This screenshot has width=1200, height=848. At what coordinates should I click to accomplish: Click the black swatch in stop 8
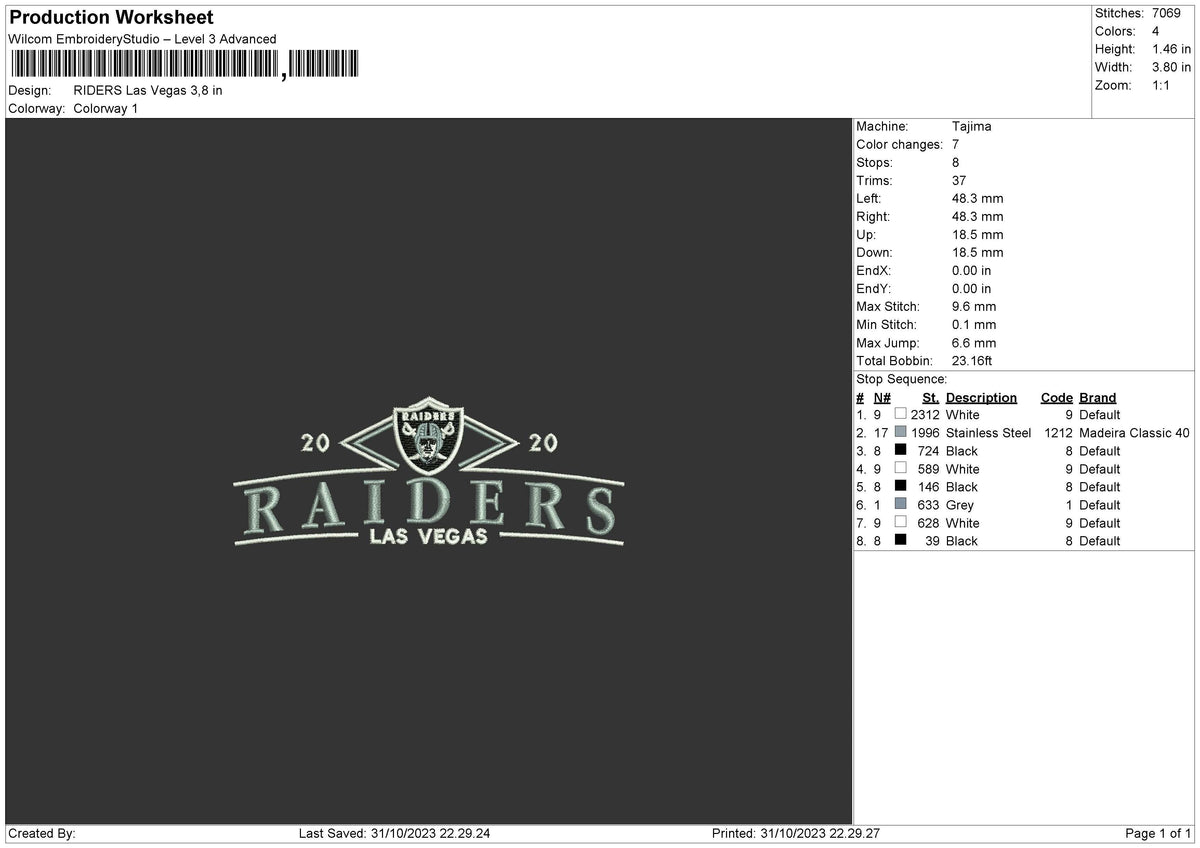[x=901, y=540]
